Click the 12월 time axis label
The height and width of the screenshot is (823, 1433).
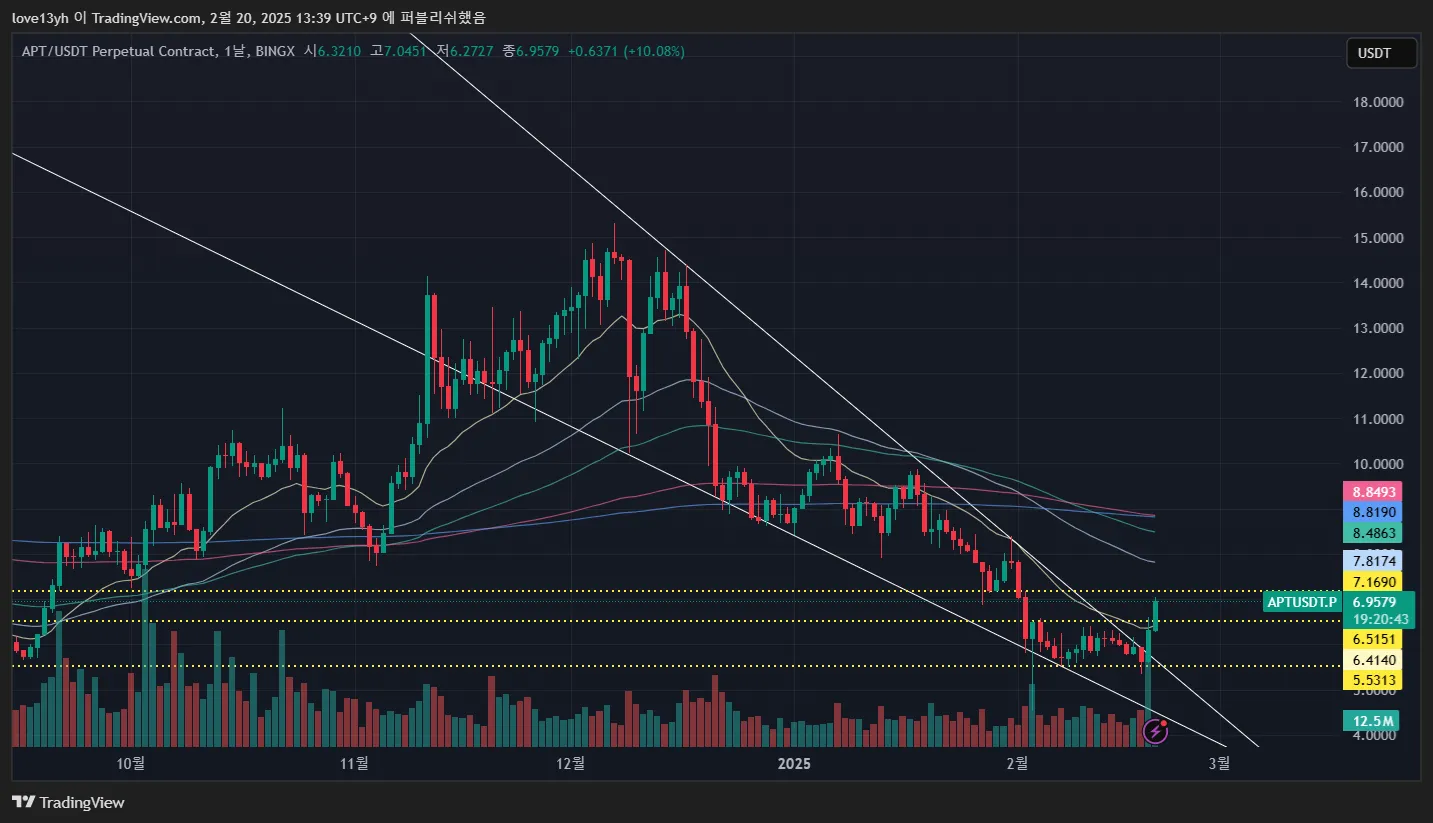[570, 764]
